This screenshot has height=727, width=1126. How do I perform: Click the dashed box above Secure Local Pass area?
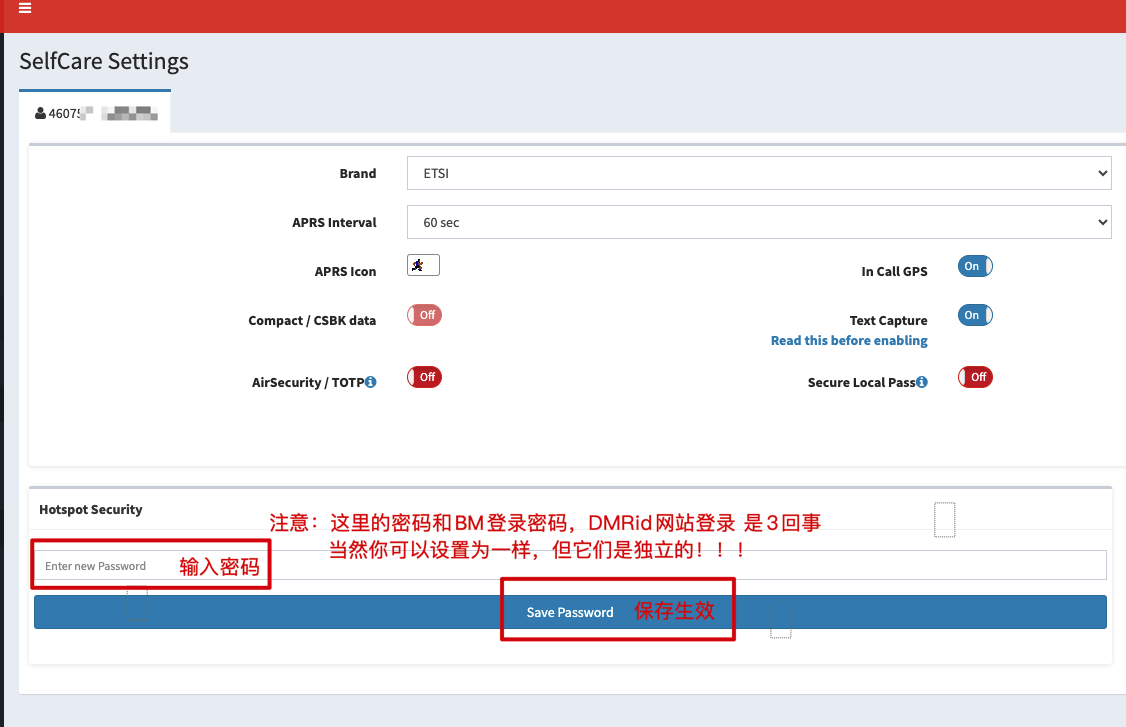[x=944, y=519]
